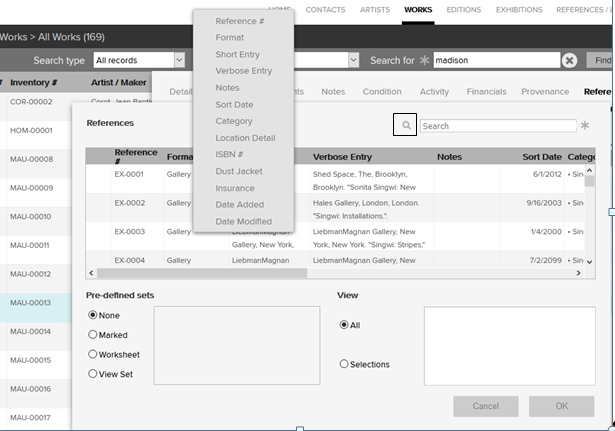The image size is (615, 431).
Task: Choose Notes in the popup menu
Action: pyautogui.click(x=227, y=88)
